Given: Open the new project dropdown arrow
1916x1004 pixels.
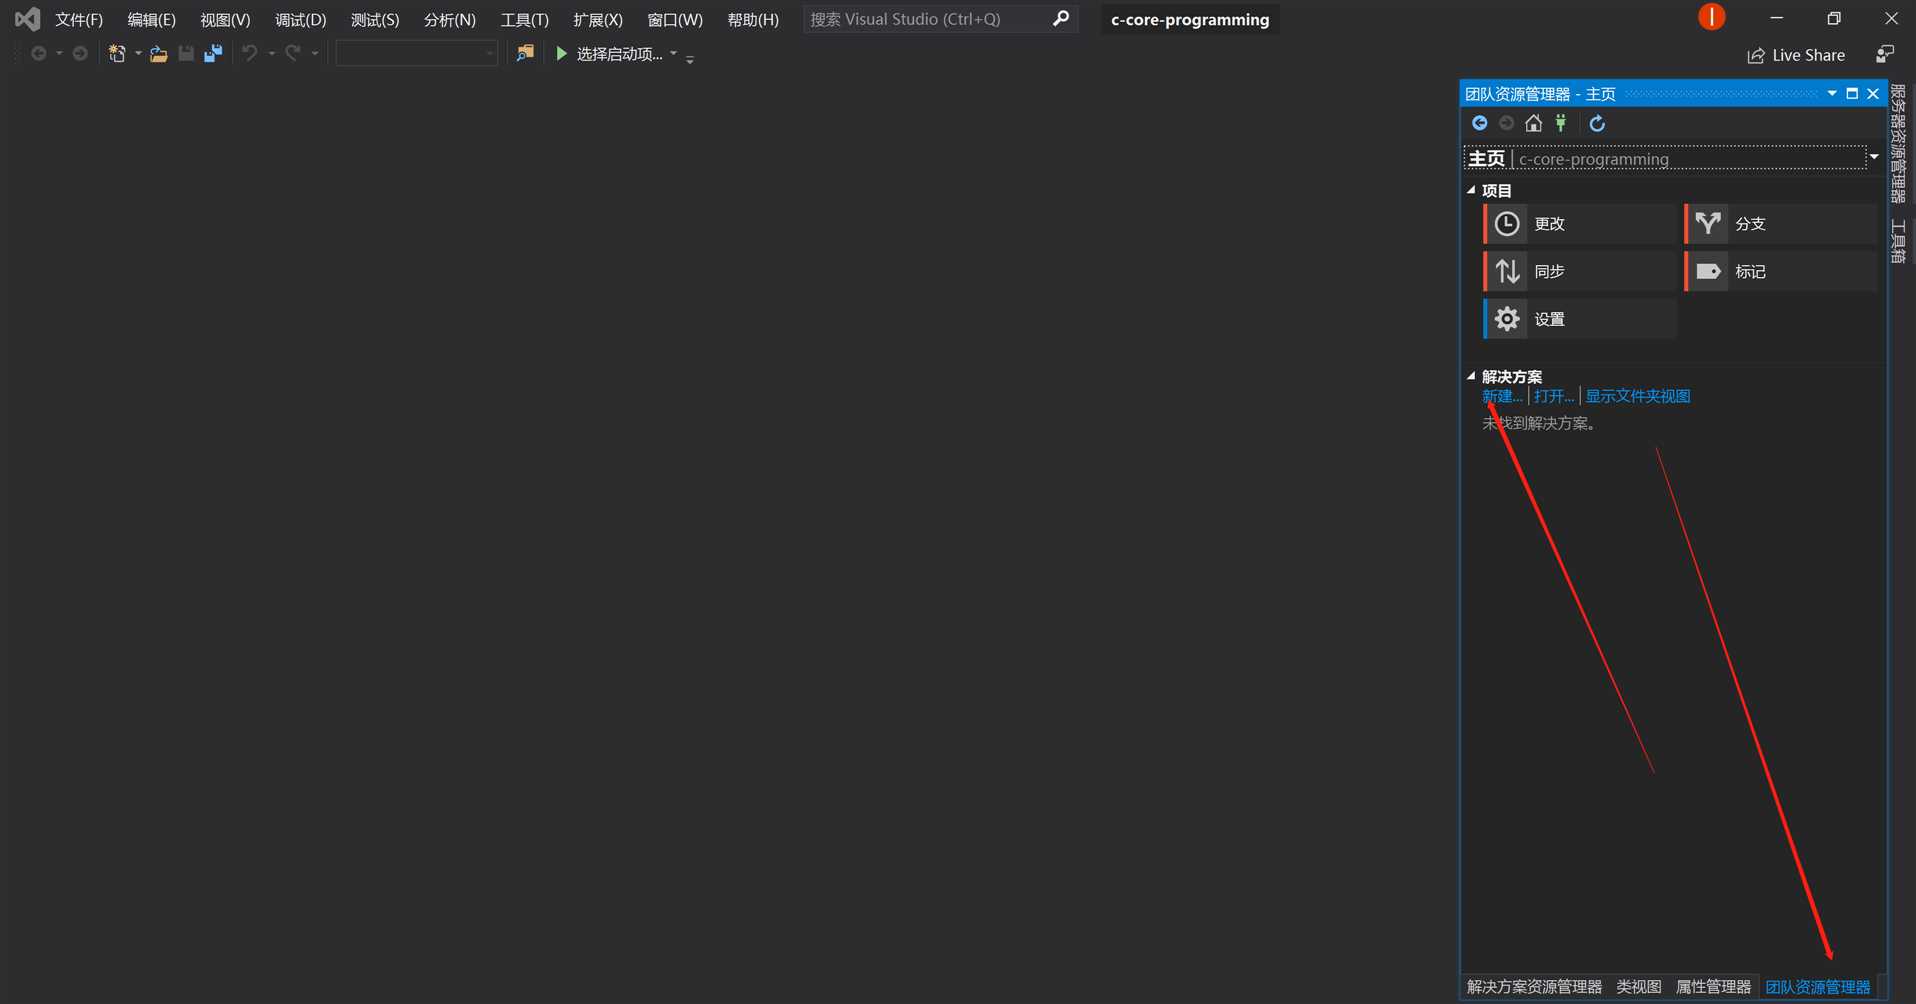Looking at the screenshot, I should click(138, 54).
